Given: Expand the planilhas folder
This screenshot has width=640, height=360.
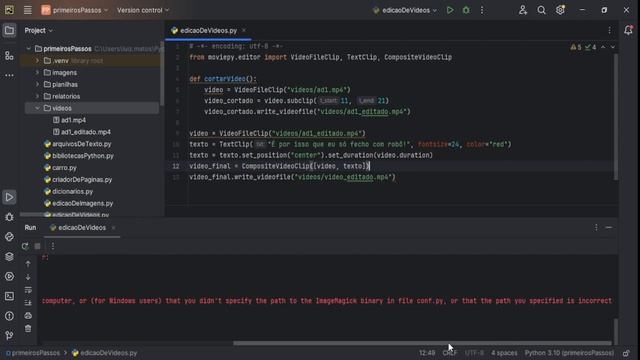Looking at the screenshot, I should 38,84.
